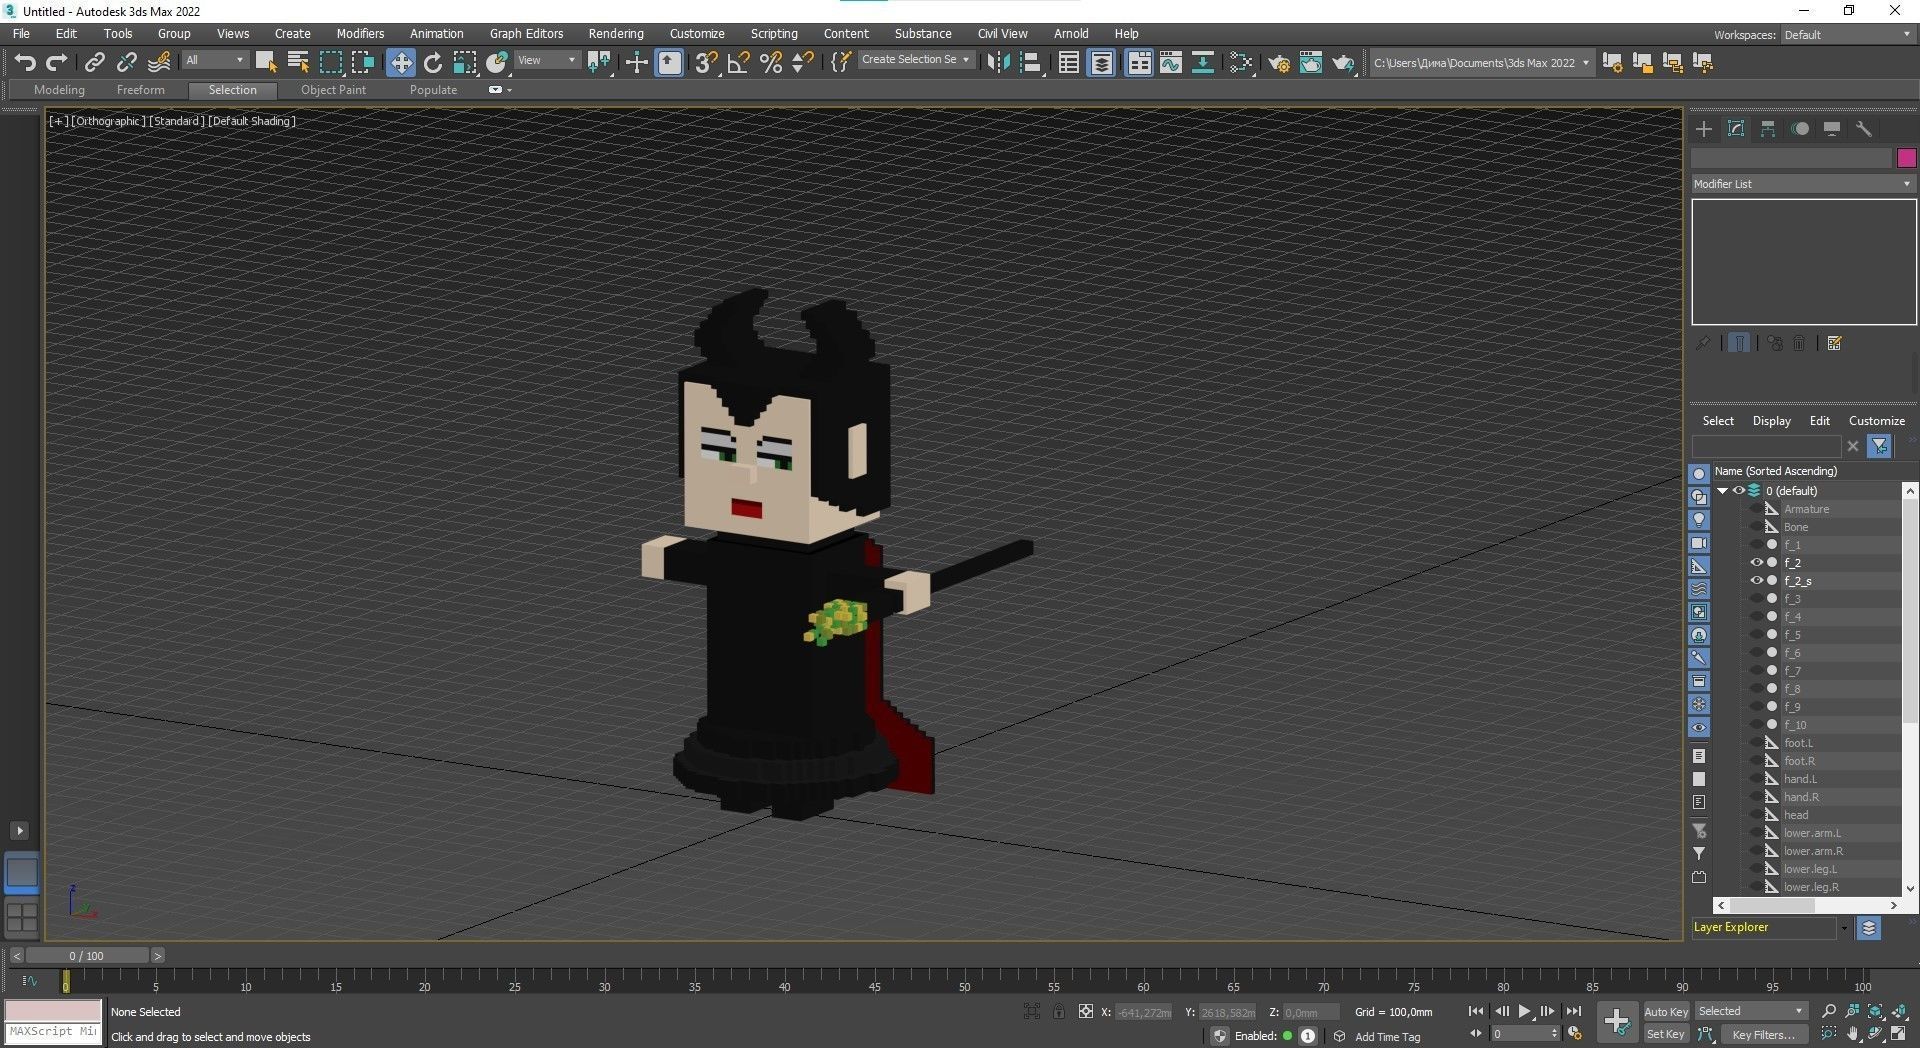
Task: Click the pink object color swatch
Action: click(x=1906, y=158)
